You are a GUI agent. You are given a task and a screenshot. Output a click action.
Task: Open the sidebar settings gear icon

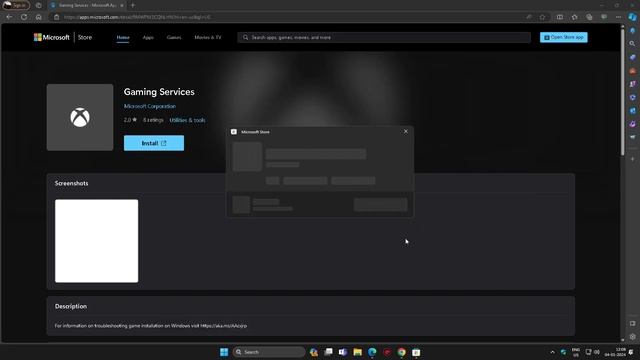pos(632,337)
